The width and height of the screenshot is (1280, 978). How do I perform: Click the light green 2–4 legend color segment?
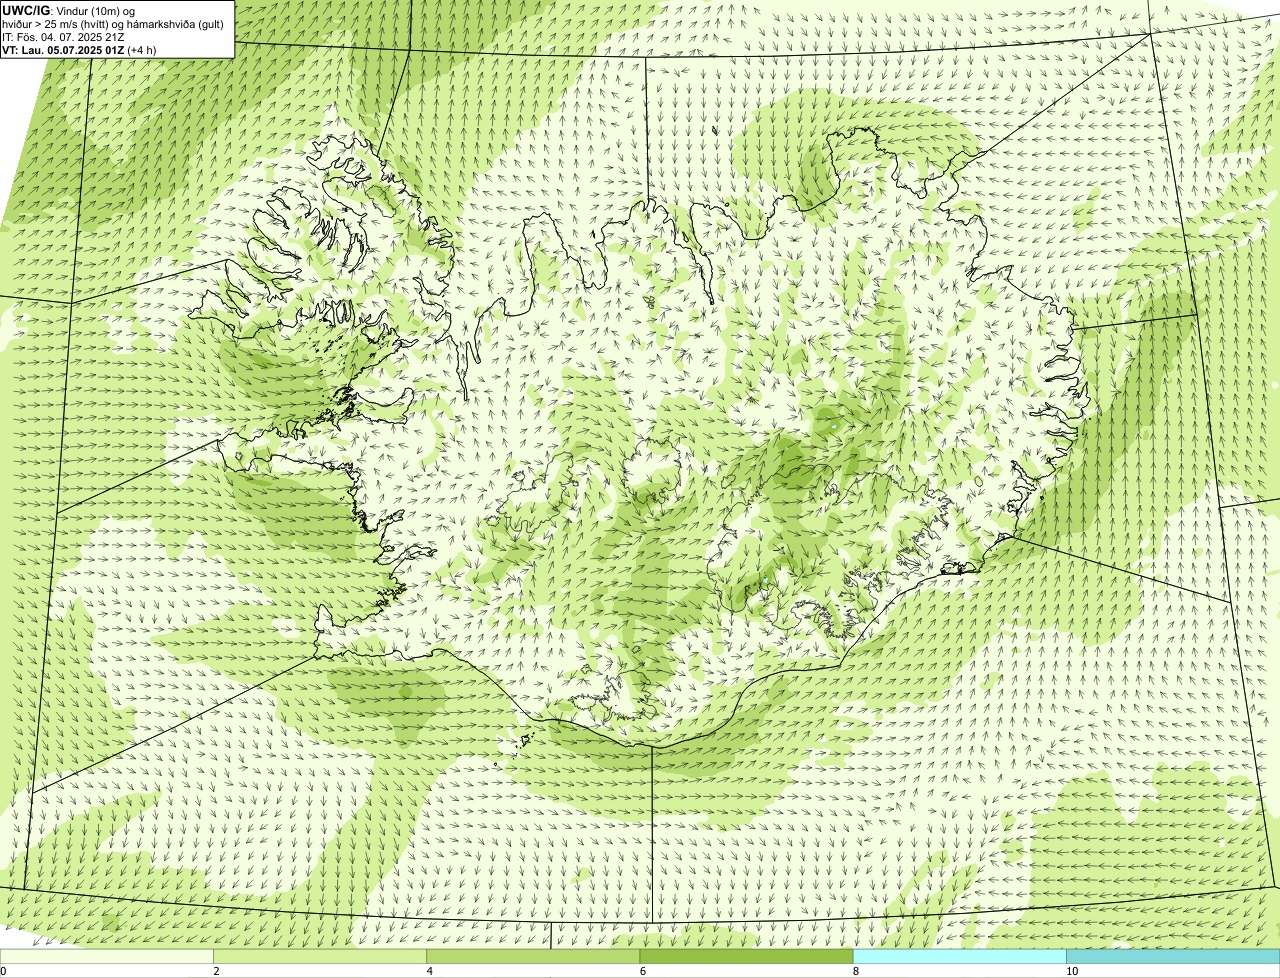[x=320, y=957]
